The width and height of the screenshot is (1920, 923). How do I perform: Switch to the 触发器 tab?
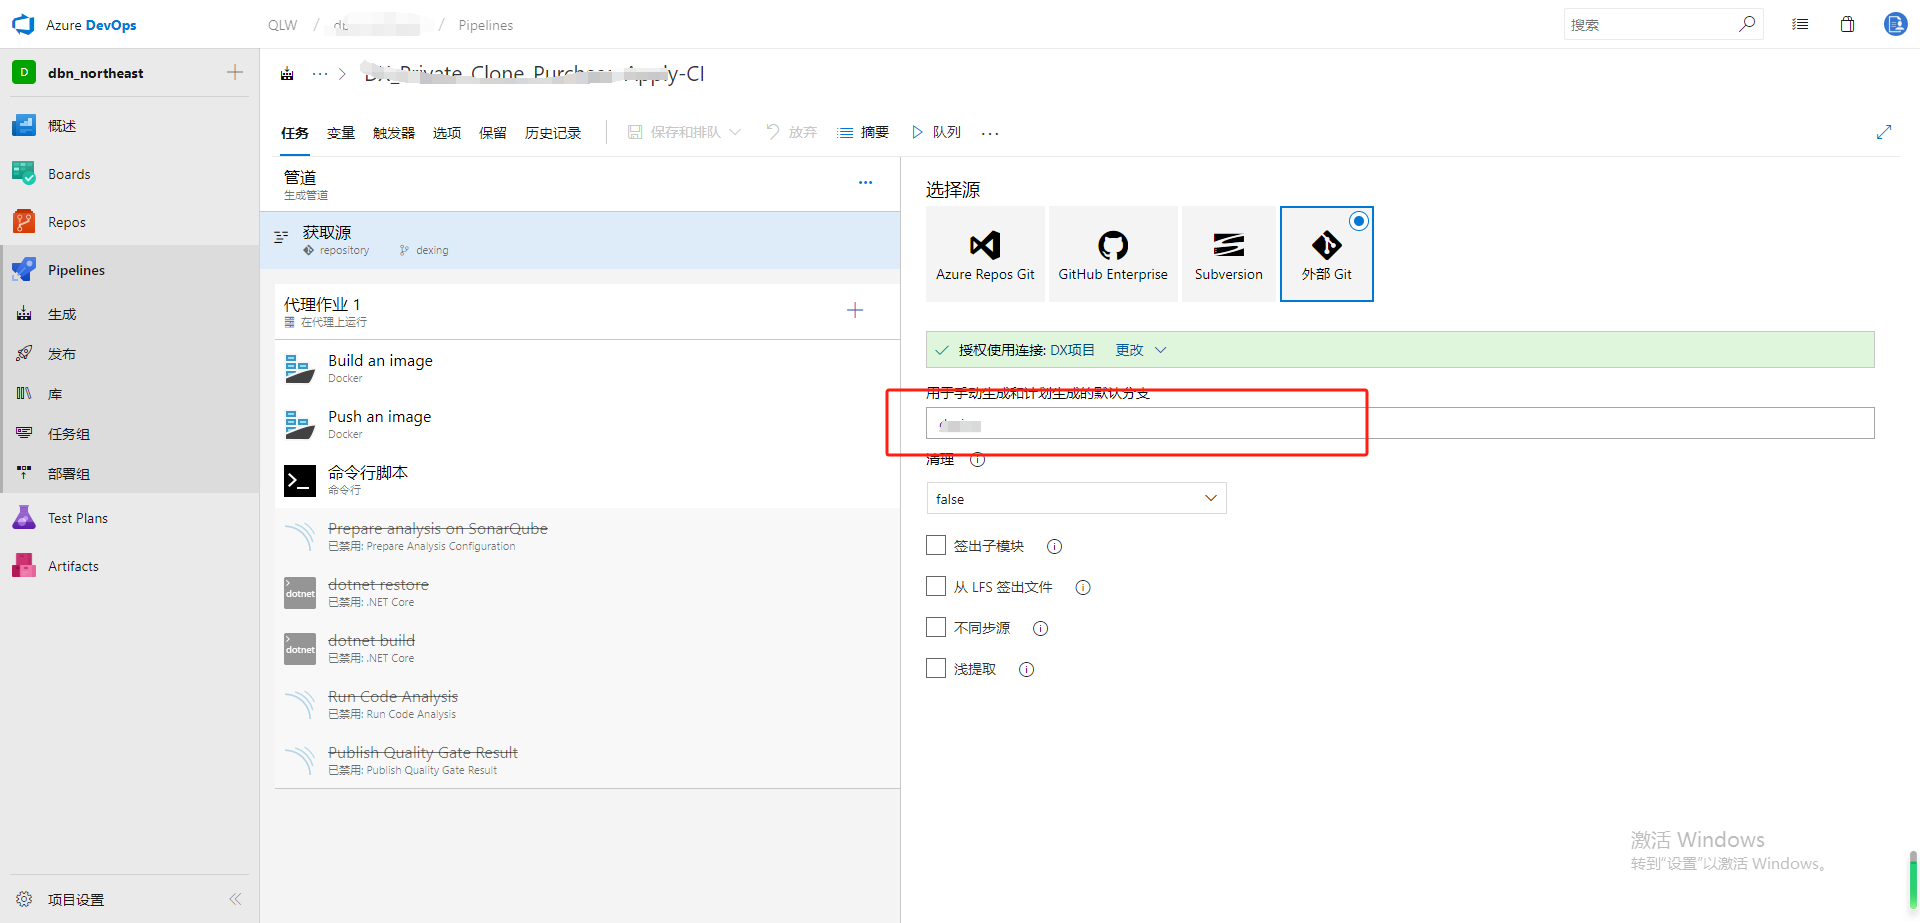click(x=394, y=132)
